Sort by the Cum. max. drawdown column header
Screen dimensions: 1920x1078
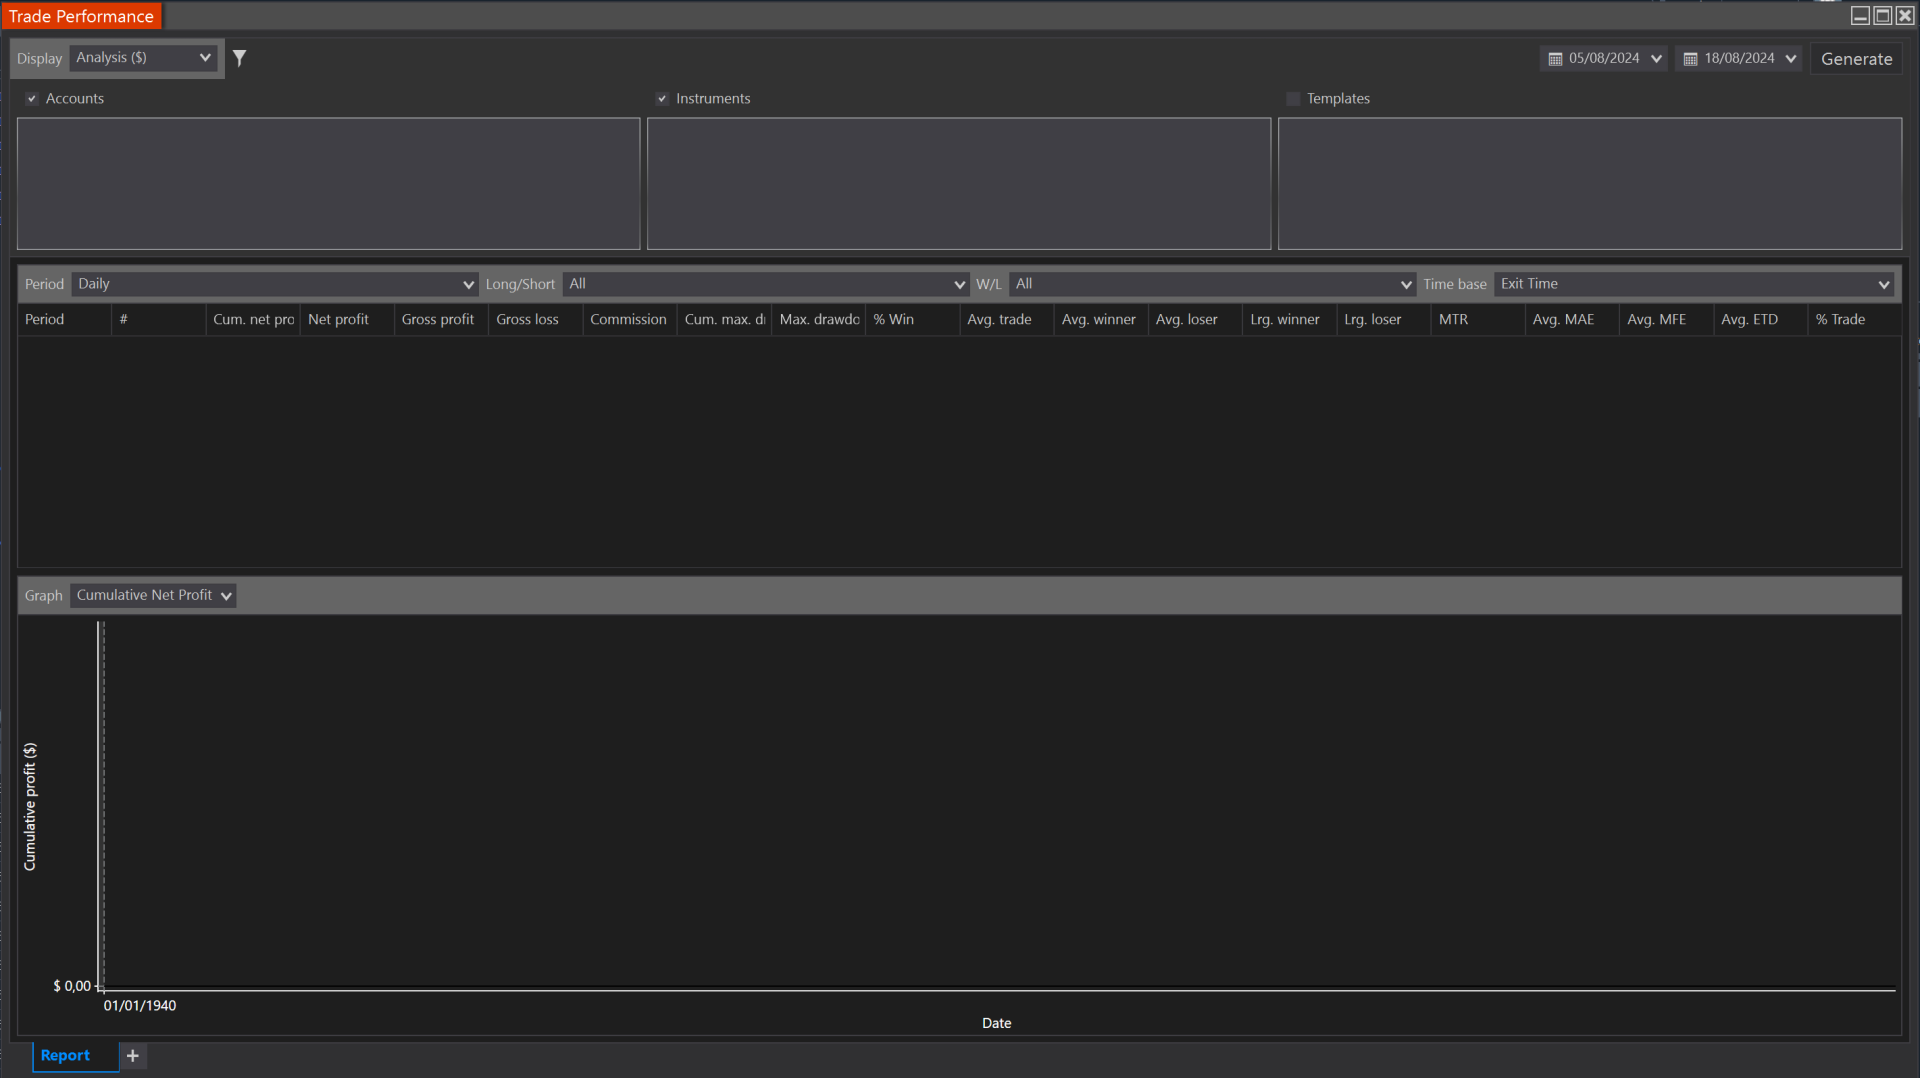pos(724,320)
